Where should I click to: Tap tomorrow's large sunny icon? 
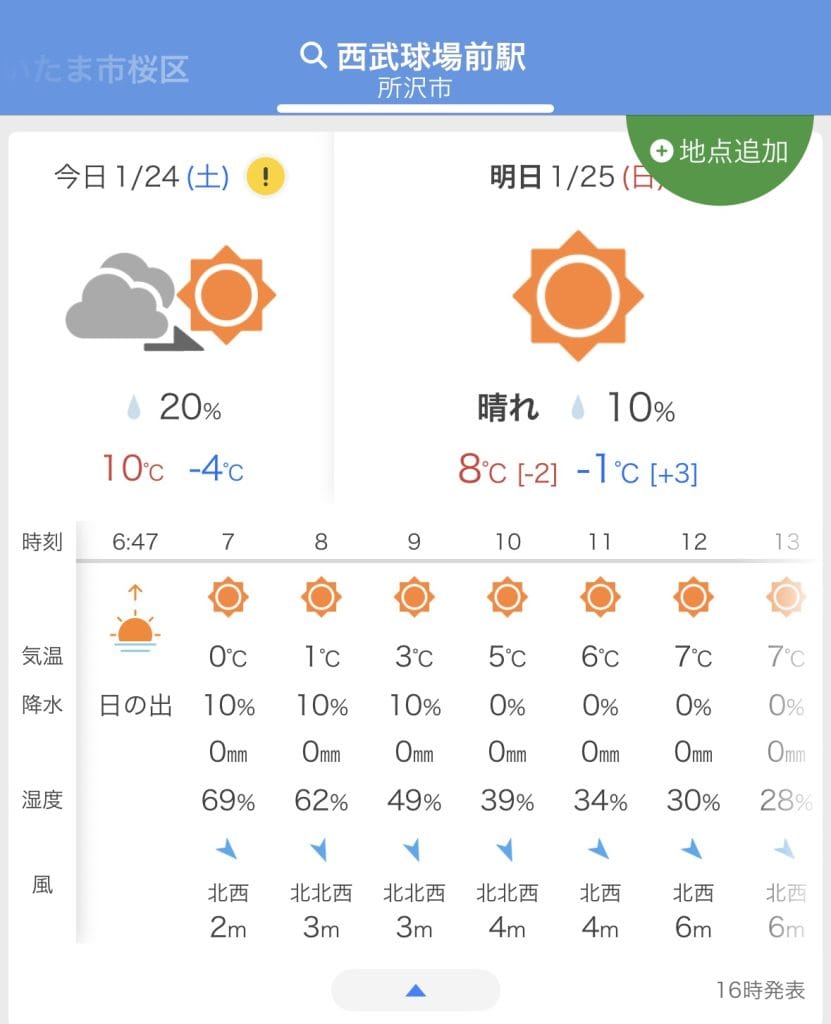[x=577, y=296]
